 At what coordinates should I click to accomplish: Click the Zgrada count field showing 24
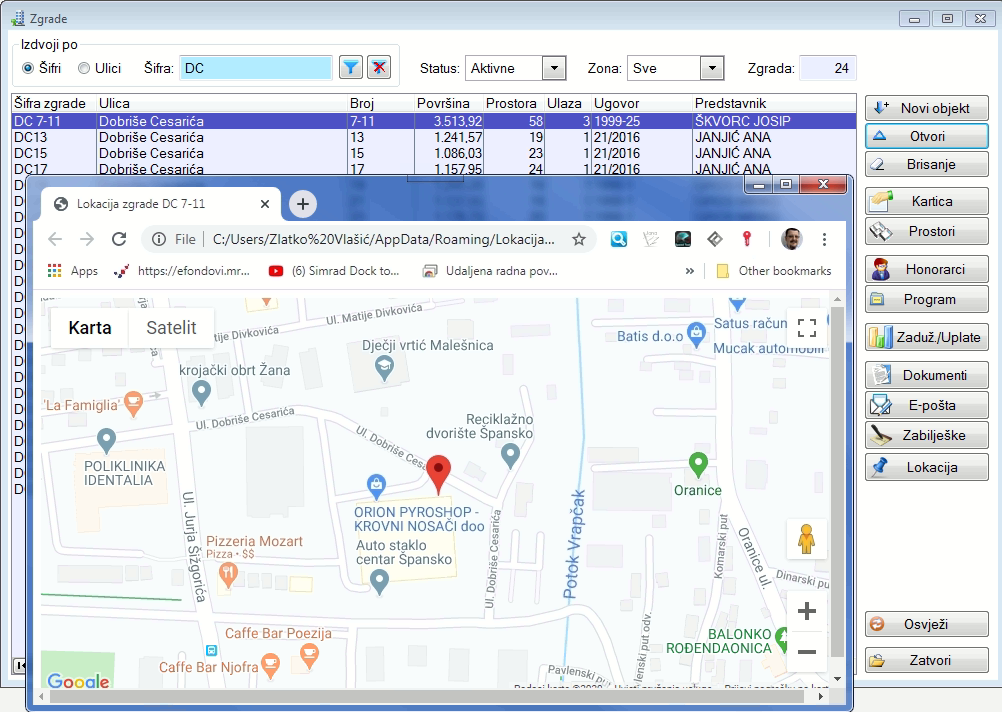[x=828, y=68]
